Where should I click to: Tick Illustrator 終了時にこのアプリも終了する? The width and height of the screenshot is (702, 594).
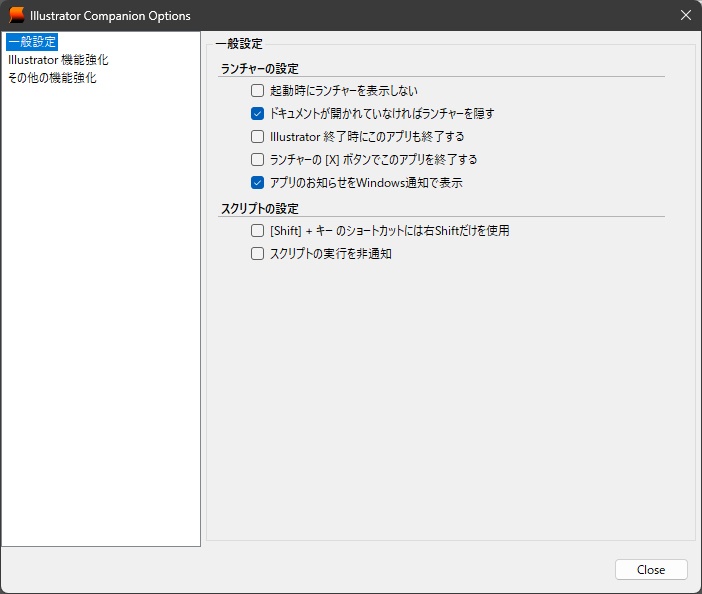(x=257, y=137)
